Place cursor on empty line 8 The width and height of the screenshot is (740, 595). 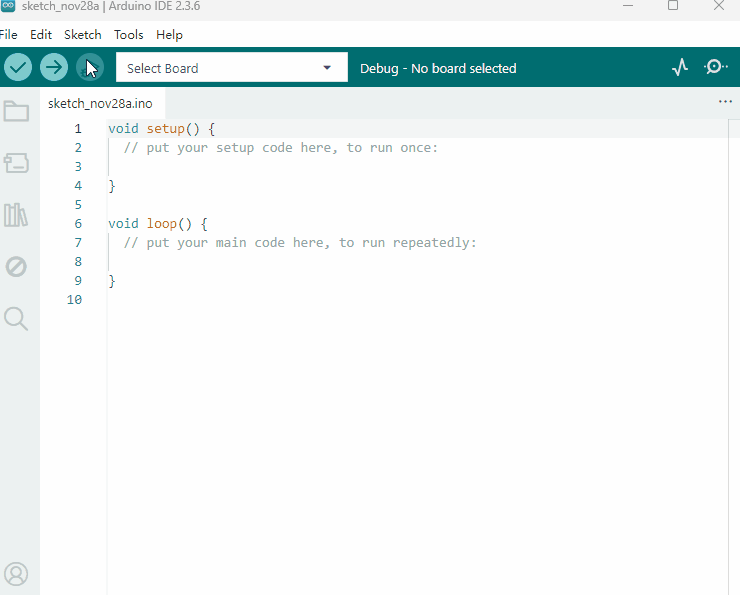pos(418,262)
